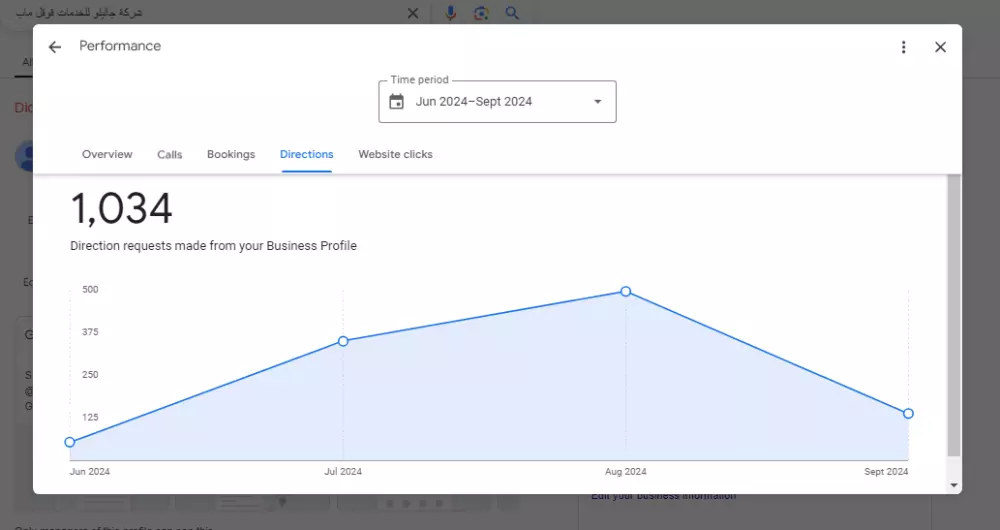Click the Aug 2024 peak data point

tap(626, 291)
